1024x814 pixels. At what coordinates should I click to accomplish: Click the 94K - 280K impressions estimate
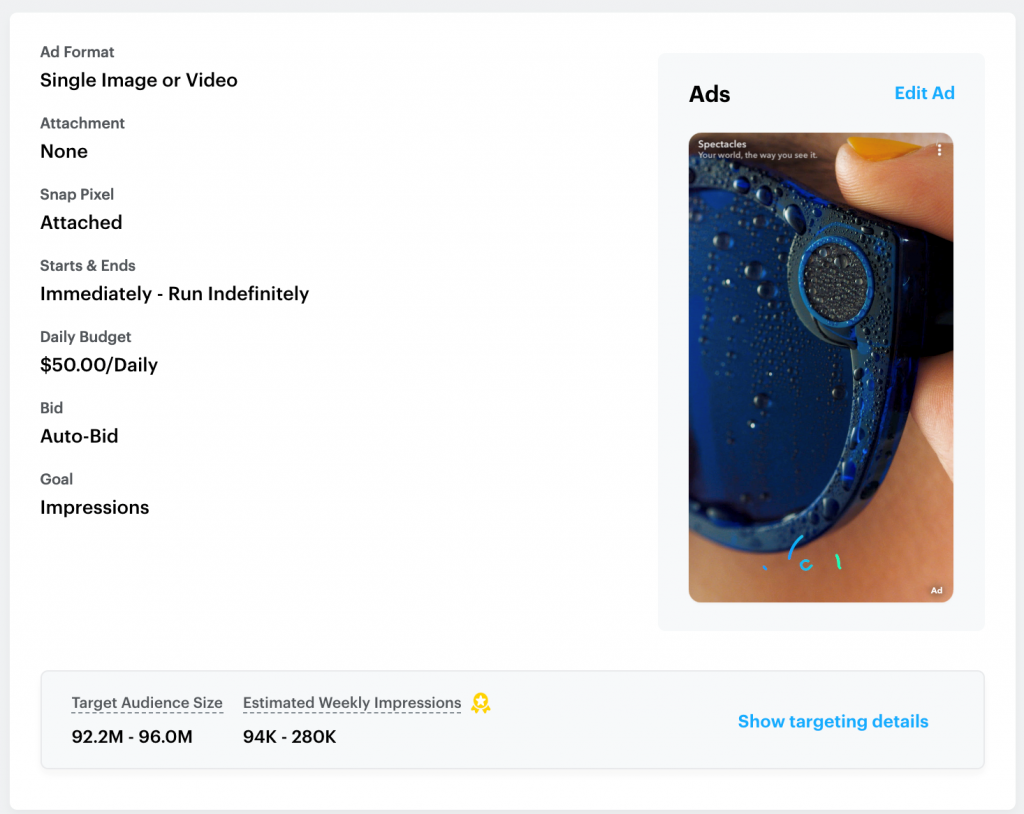pos(289,737)
